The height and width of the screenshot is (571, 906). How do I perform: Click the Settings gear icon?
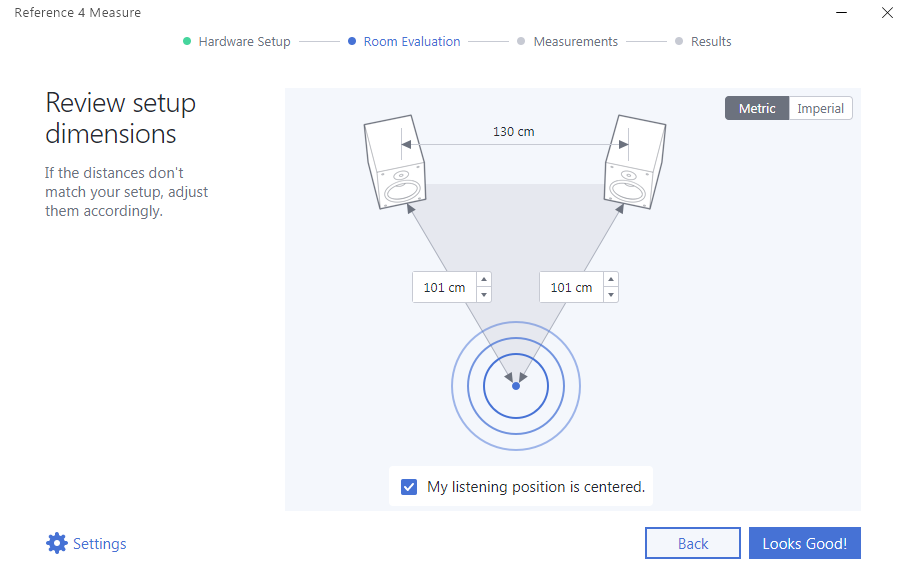(x=57, y=543)
